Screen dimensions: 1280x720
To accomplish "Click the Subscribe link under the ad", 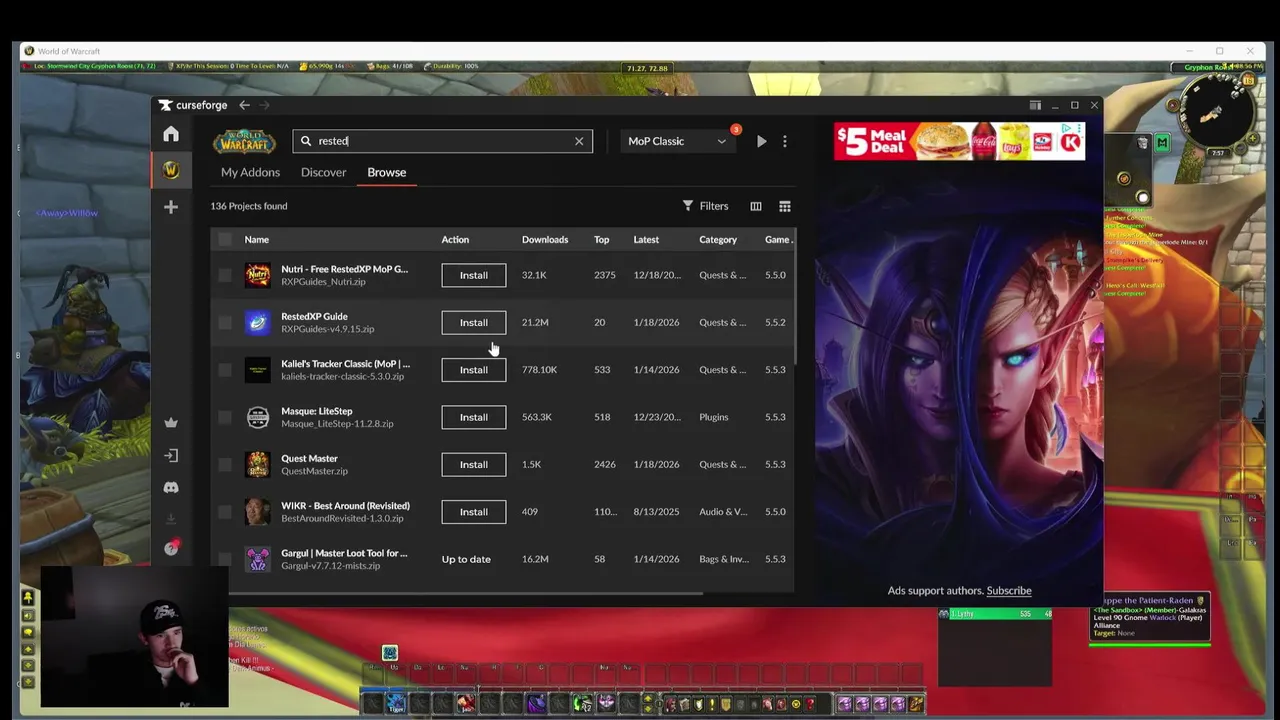I will (1009, 591).
